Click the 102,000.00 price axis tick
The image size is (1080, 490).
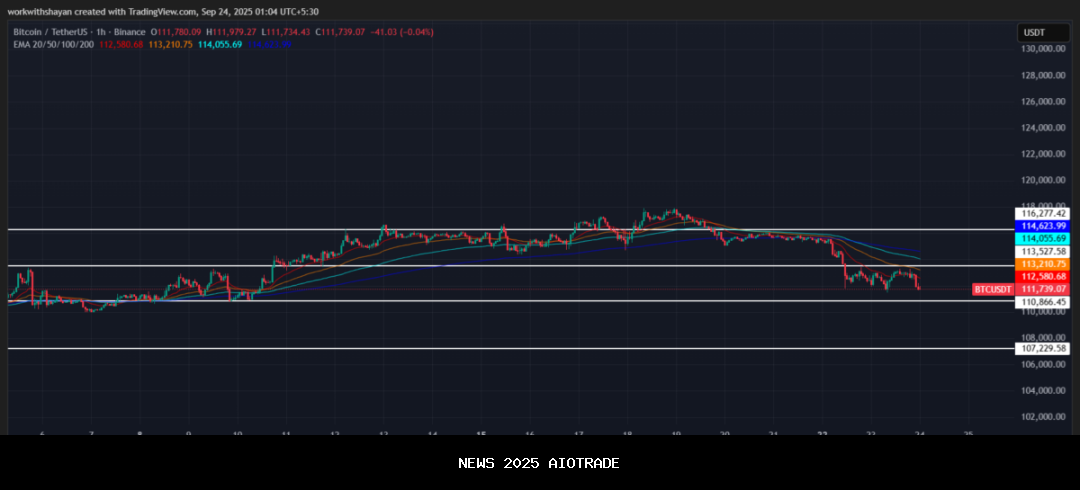(x=1043, y=417)
